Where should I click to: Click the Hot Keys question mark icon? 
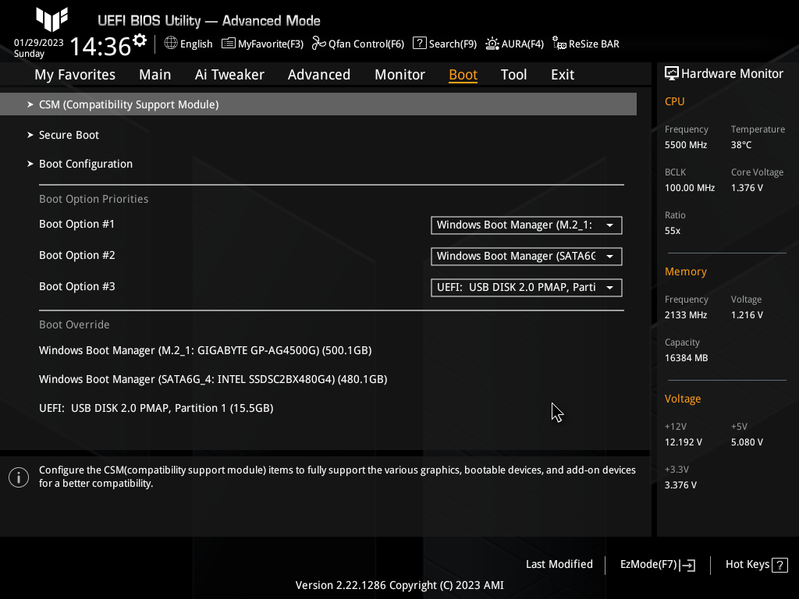(x=780, y=565)
